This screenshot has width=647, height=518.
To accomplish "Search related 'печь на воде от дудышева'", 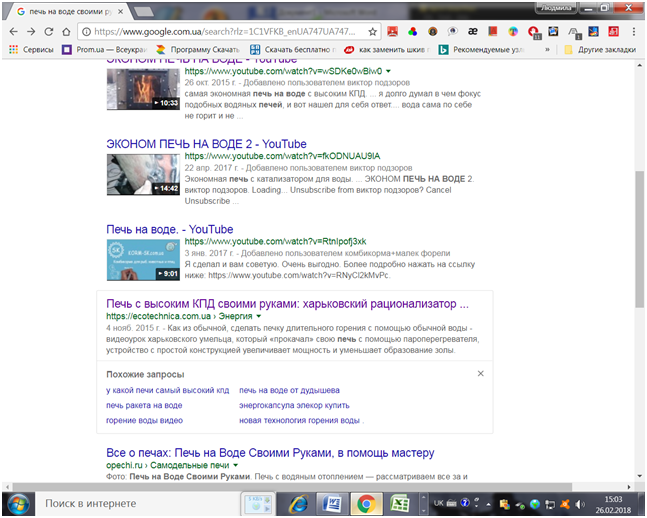I will [x=289, y=390].
